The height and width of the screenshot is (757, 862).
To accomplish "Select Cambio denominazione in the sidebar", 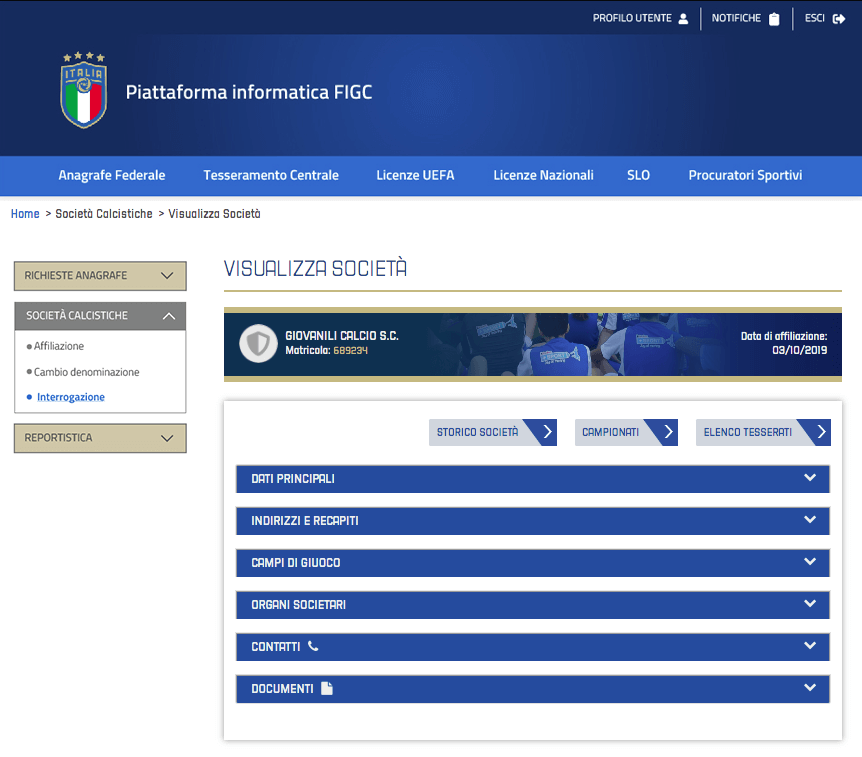I will 86,372.
